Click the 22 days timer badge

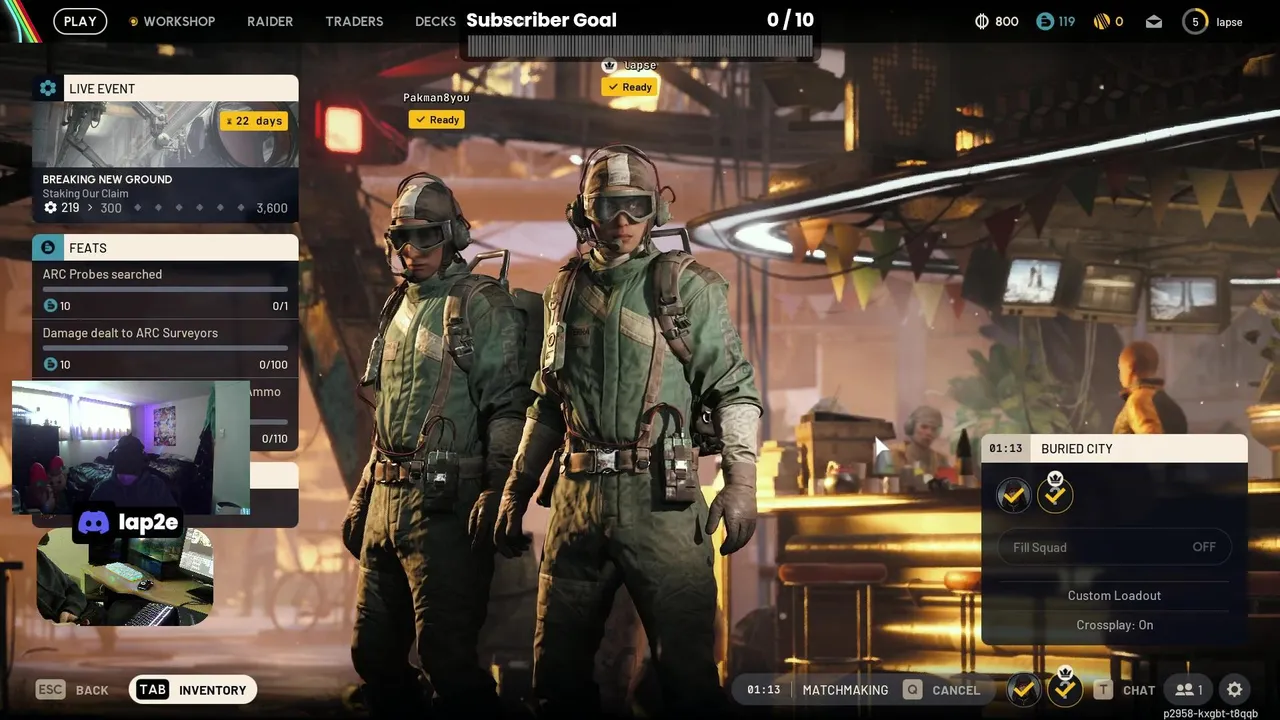pyautogui.click(x=254, y=121)
